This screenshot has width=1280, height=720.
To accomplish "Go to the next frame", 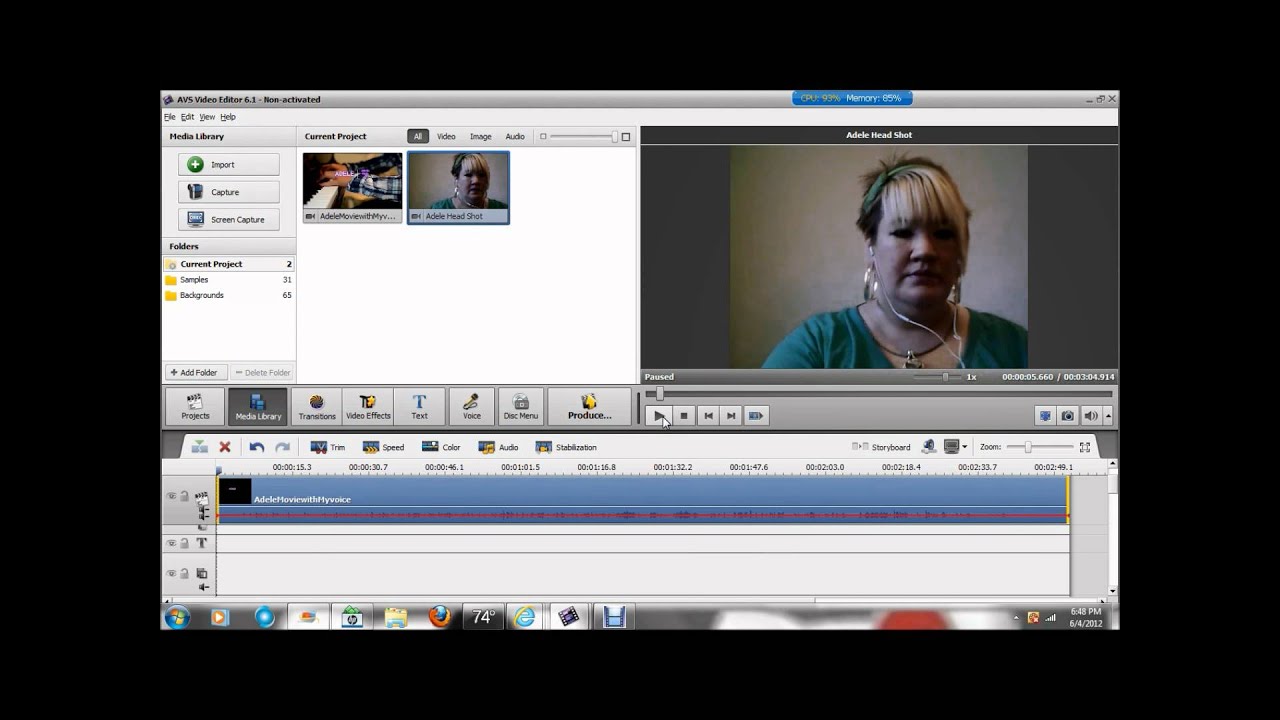I will 731,416.
